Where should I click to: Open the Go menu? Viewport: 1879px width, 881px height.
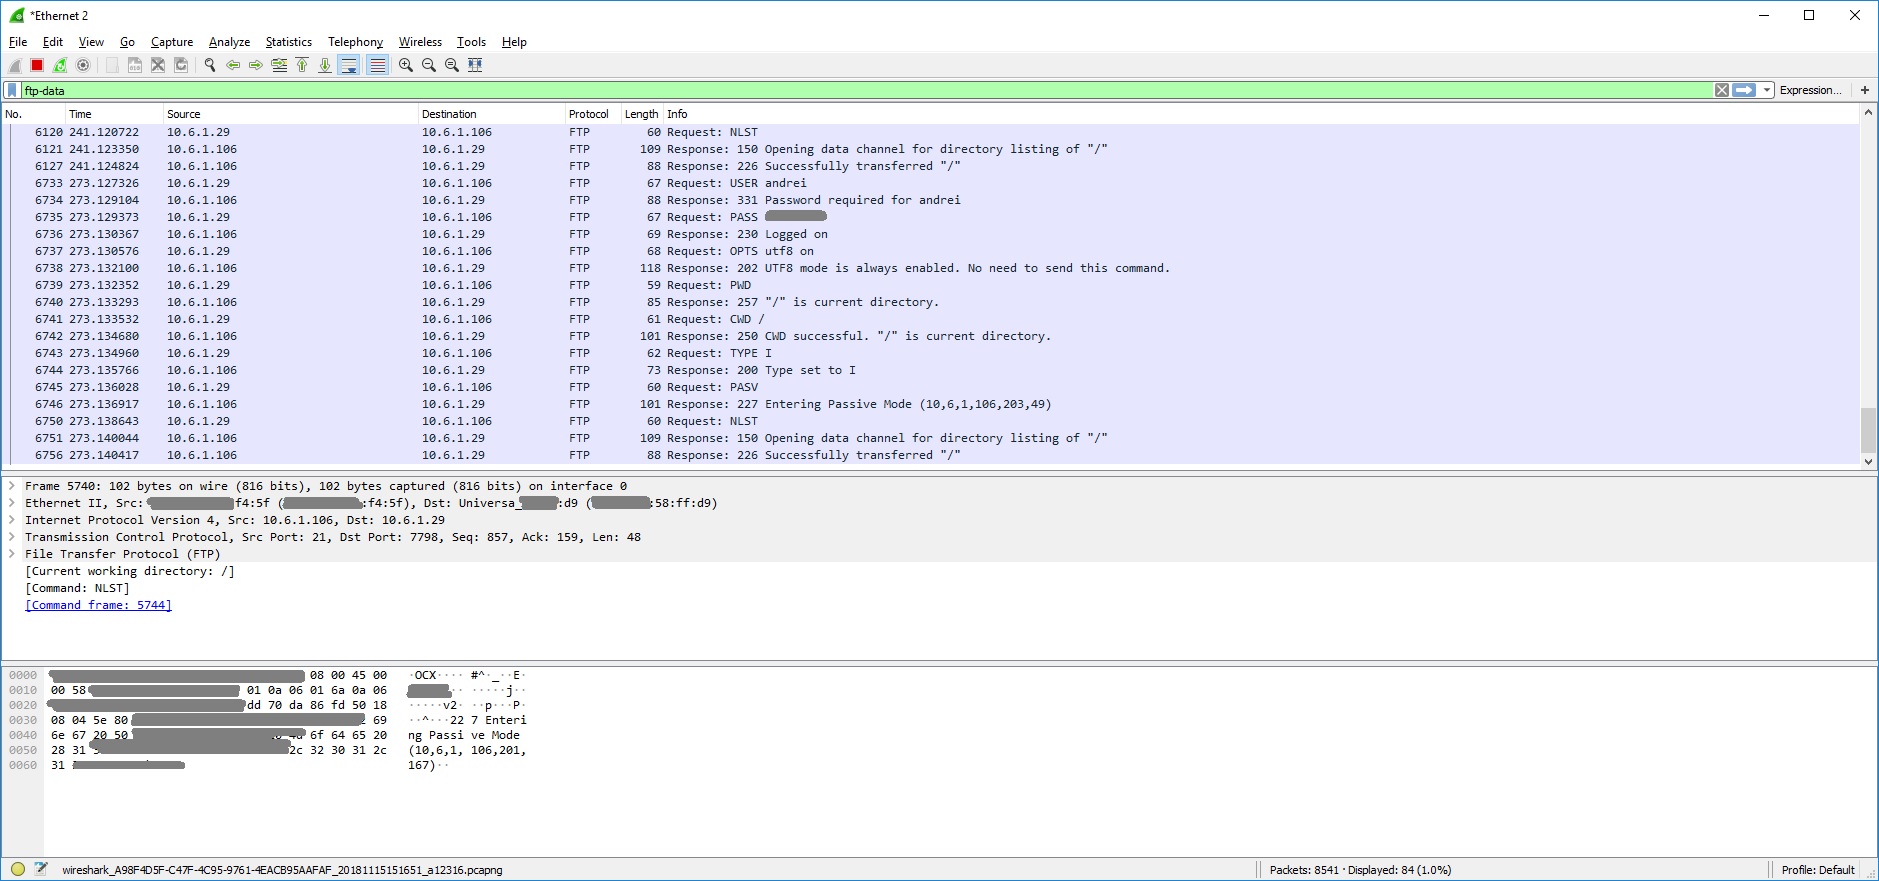pyautogui.click(x=127, y=42)
